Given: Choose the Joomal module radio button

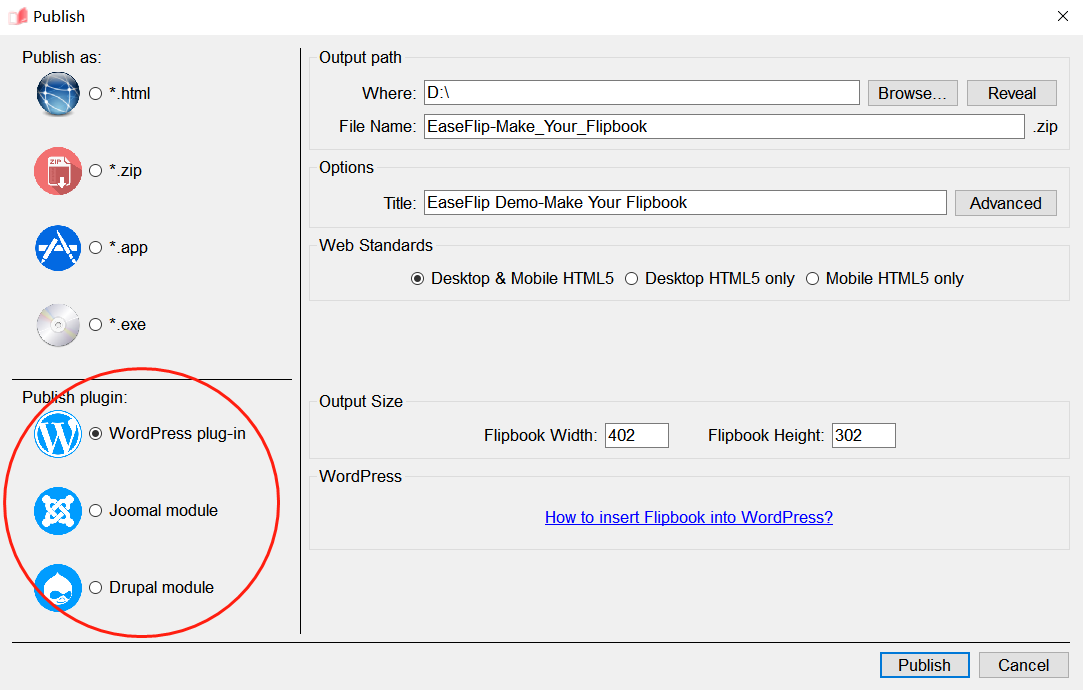Looking at the screenshot, I should click(x=96, y=511).
